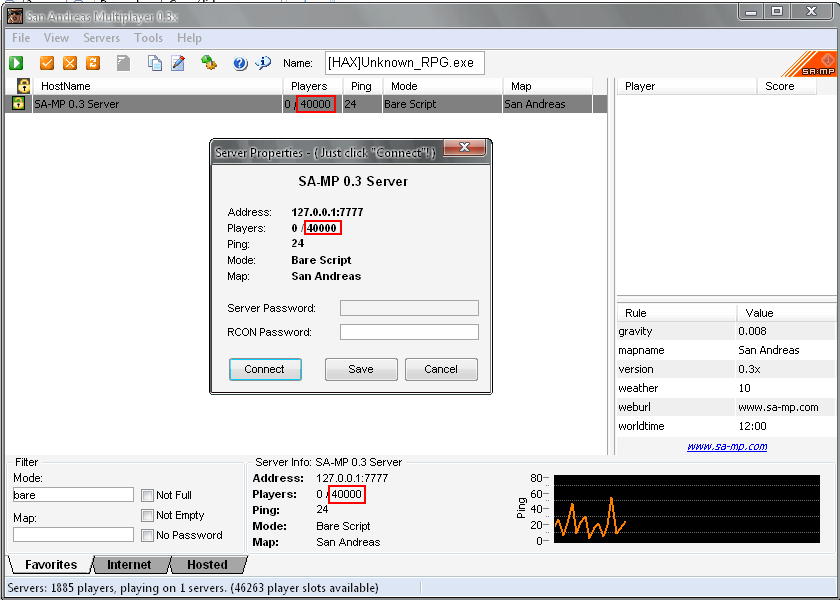Click the ping graph
This screenshot has width=840, height=600.
tap(686, 509)
